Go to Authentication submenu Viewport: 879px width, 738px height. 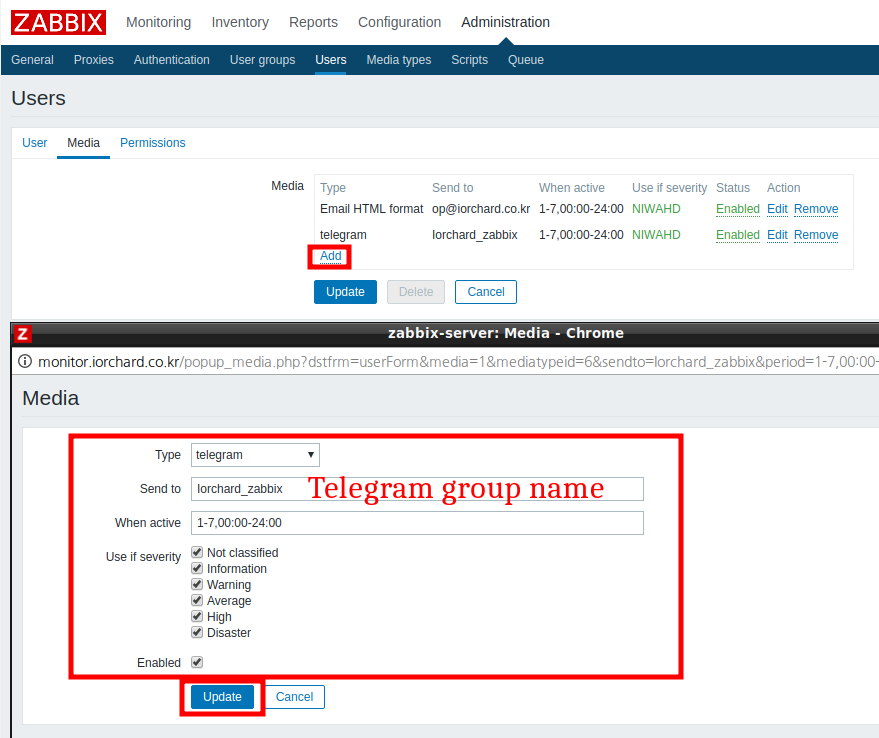[x=172, y=60]
